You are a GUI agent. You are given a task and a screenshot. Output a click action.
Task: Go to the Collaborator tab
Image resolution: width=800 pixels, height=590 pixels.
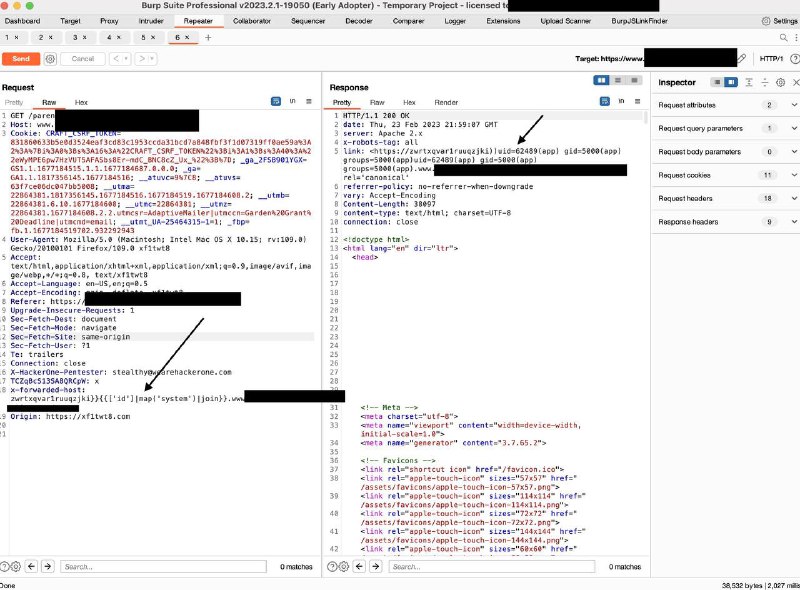(x=252, y=21)
